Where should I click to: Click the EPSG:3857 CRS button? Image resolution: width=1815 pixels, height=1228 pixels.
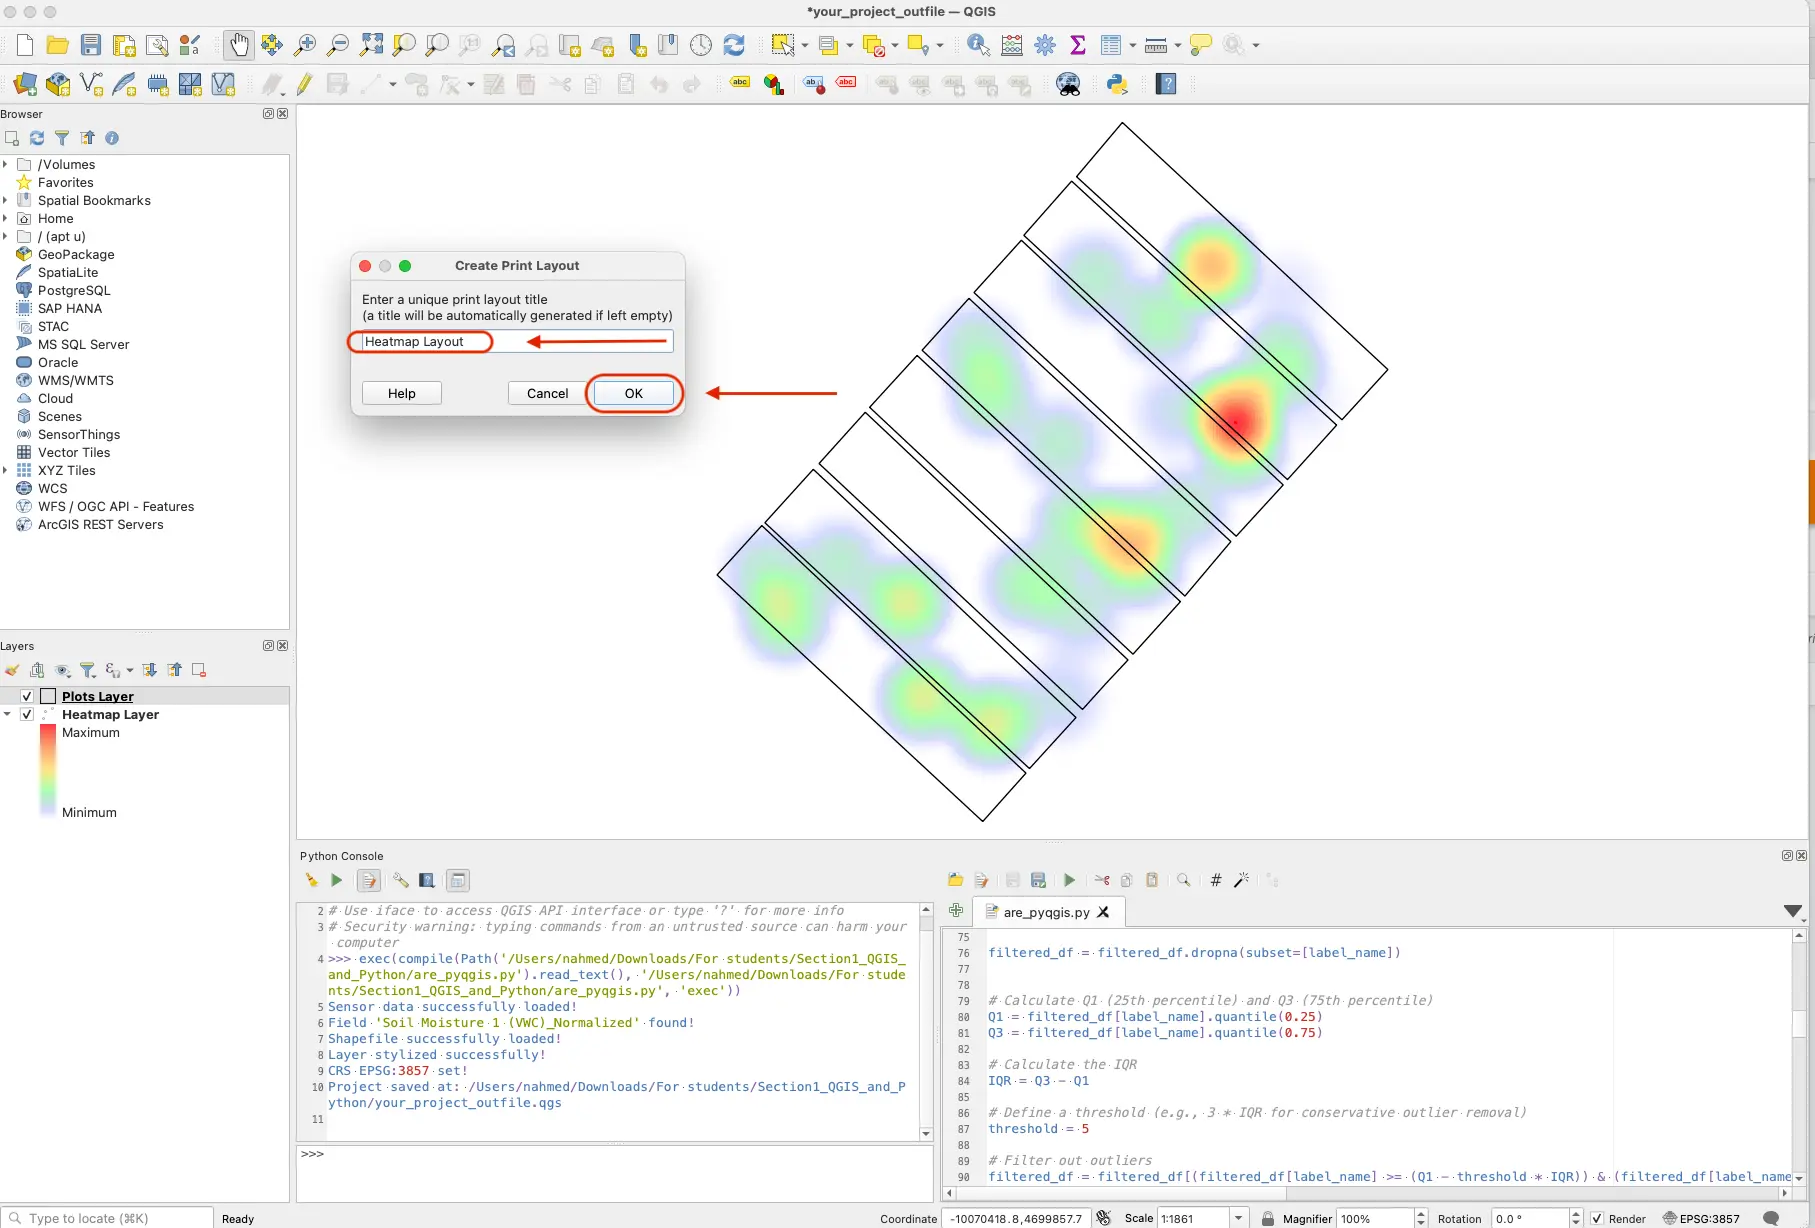pos(1700,1218)
